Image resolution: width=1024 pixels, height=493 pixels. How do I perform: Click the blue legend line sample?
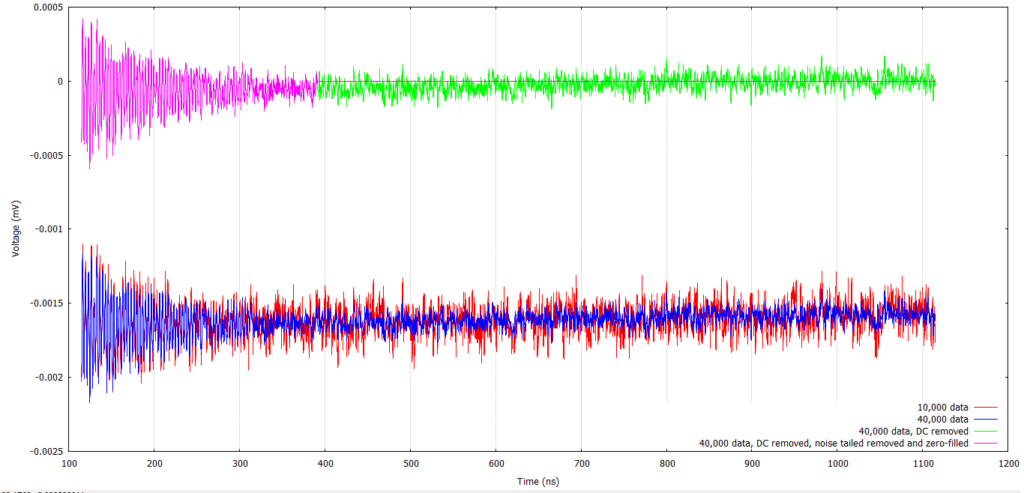[986, 419]
